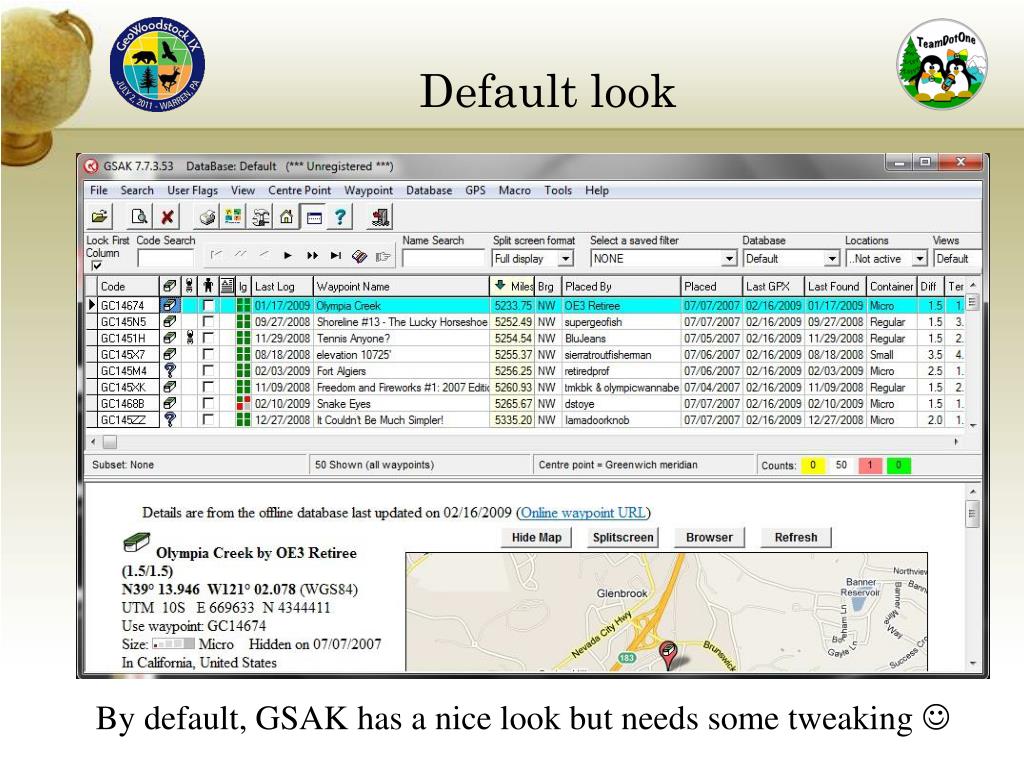Click the yellow count swatch
Image resolution: width=1024 pixels, height=768 pixels.
(813, 465)
